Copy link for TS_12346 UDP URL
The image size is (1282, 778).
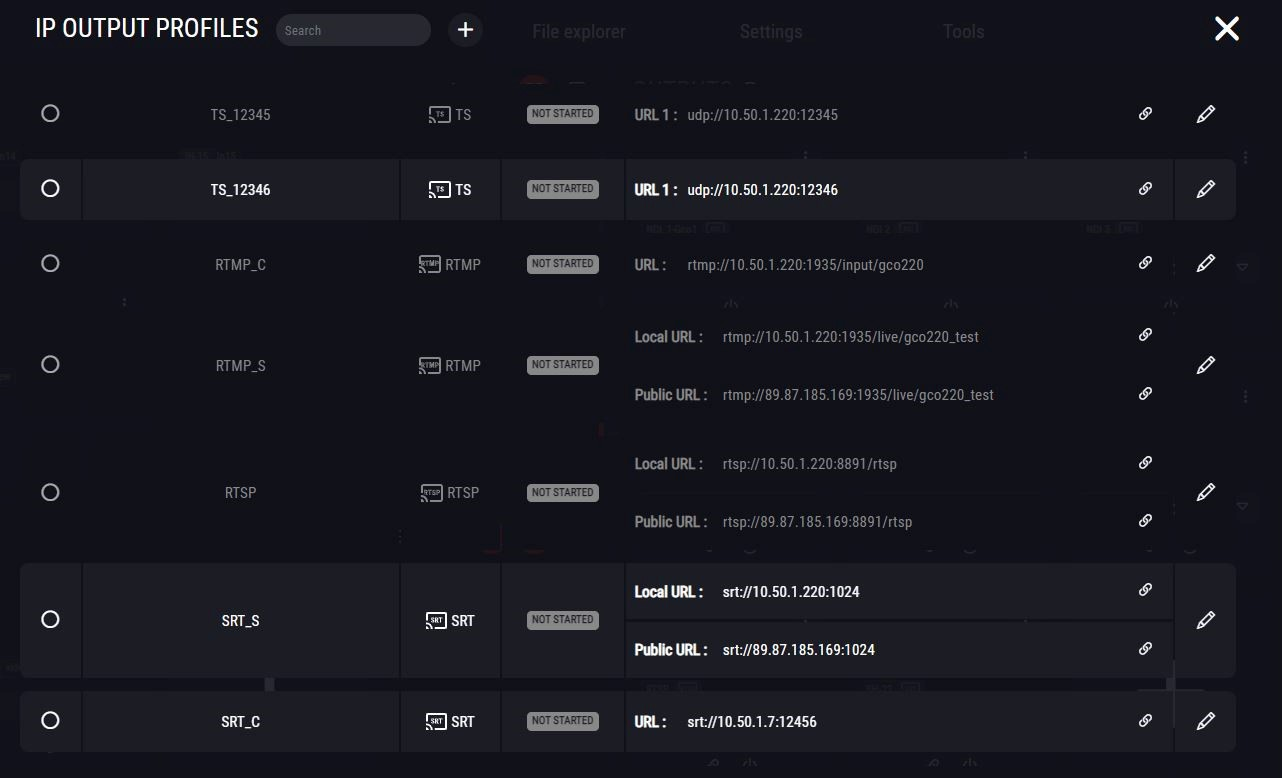1145,189
